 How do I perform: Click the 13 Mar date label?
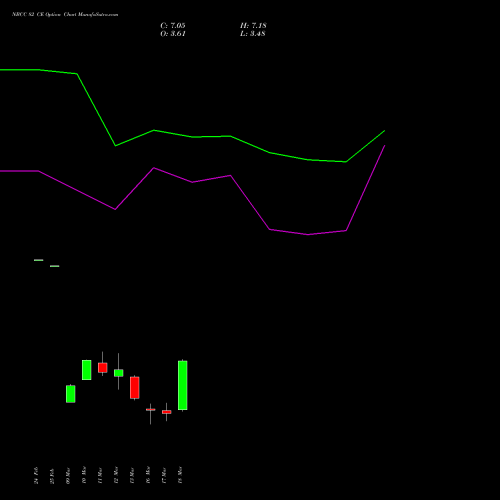[x=132, y=475]
